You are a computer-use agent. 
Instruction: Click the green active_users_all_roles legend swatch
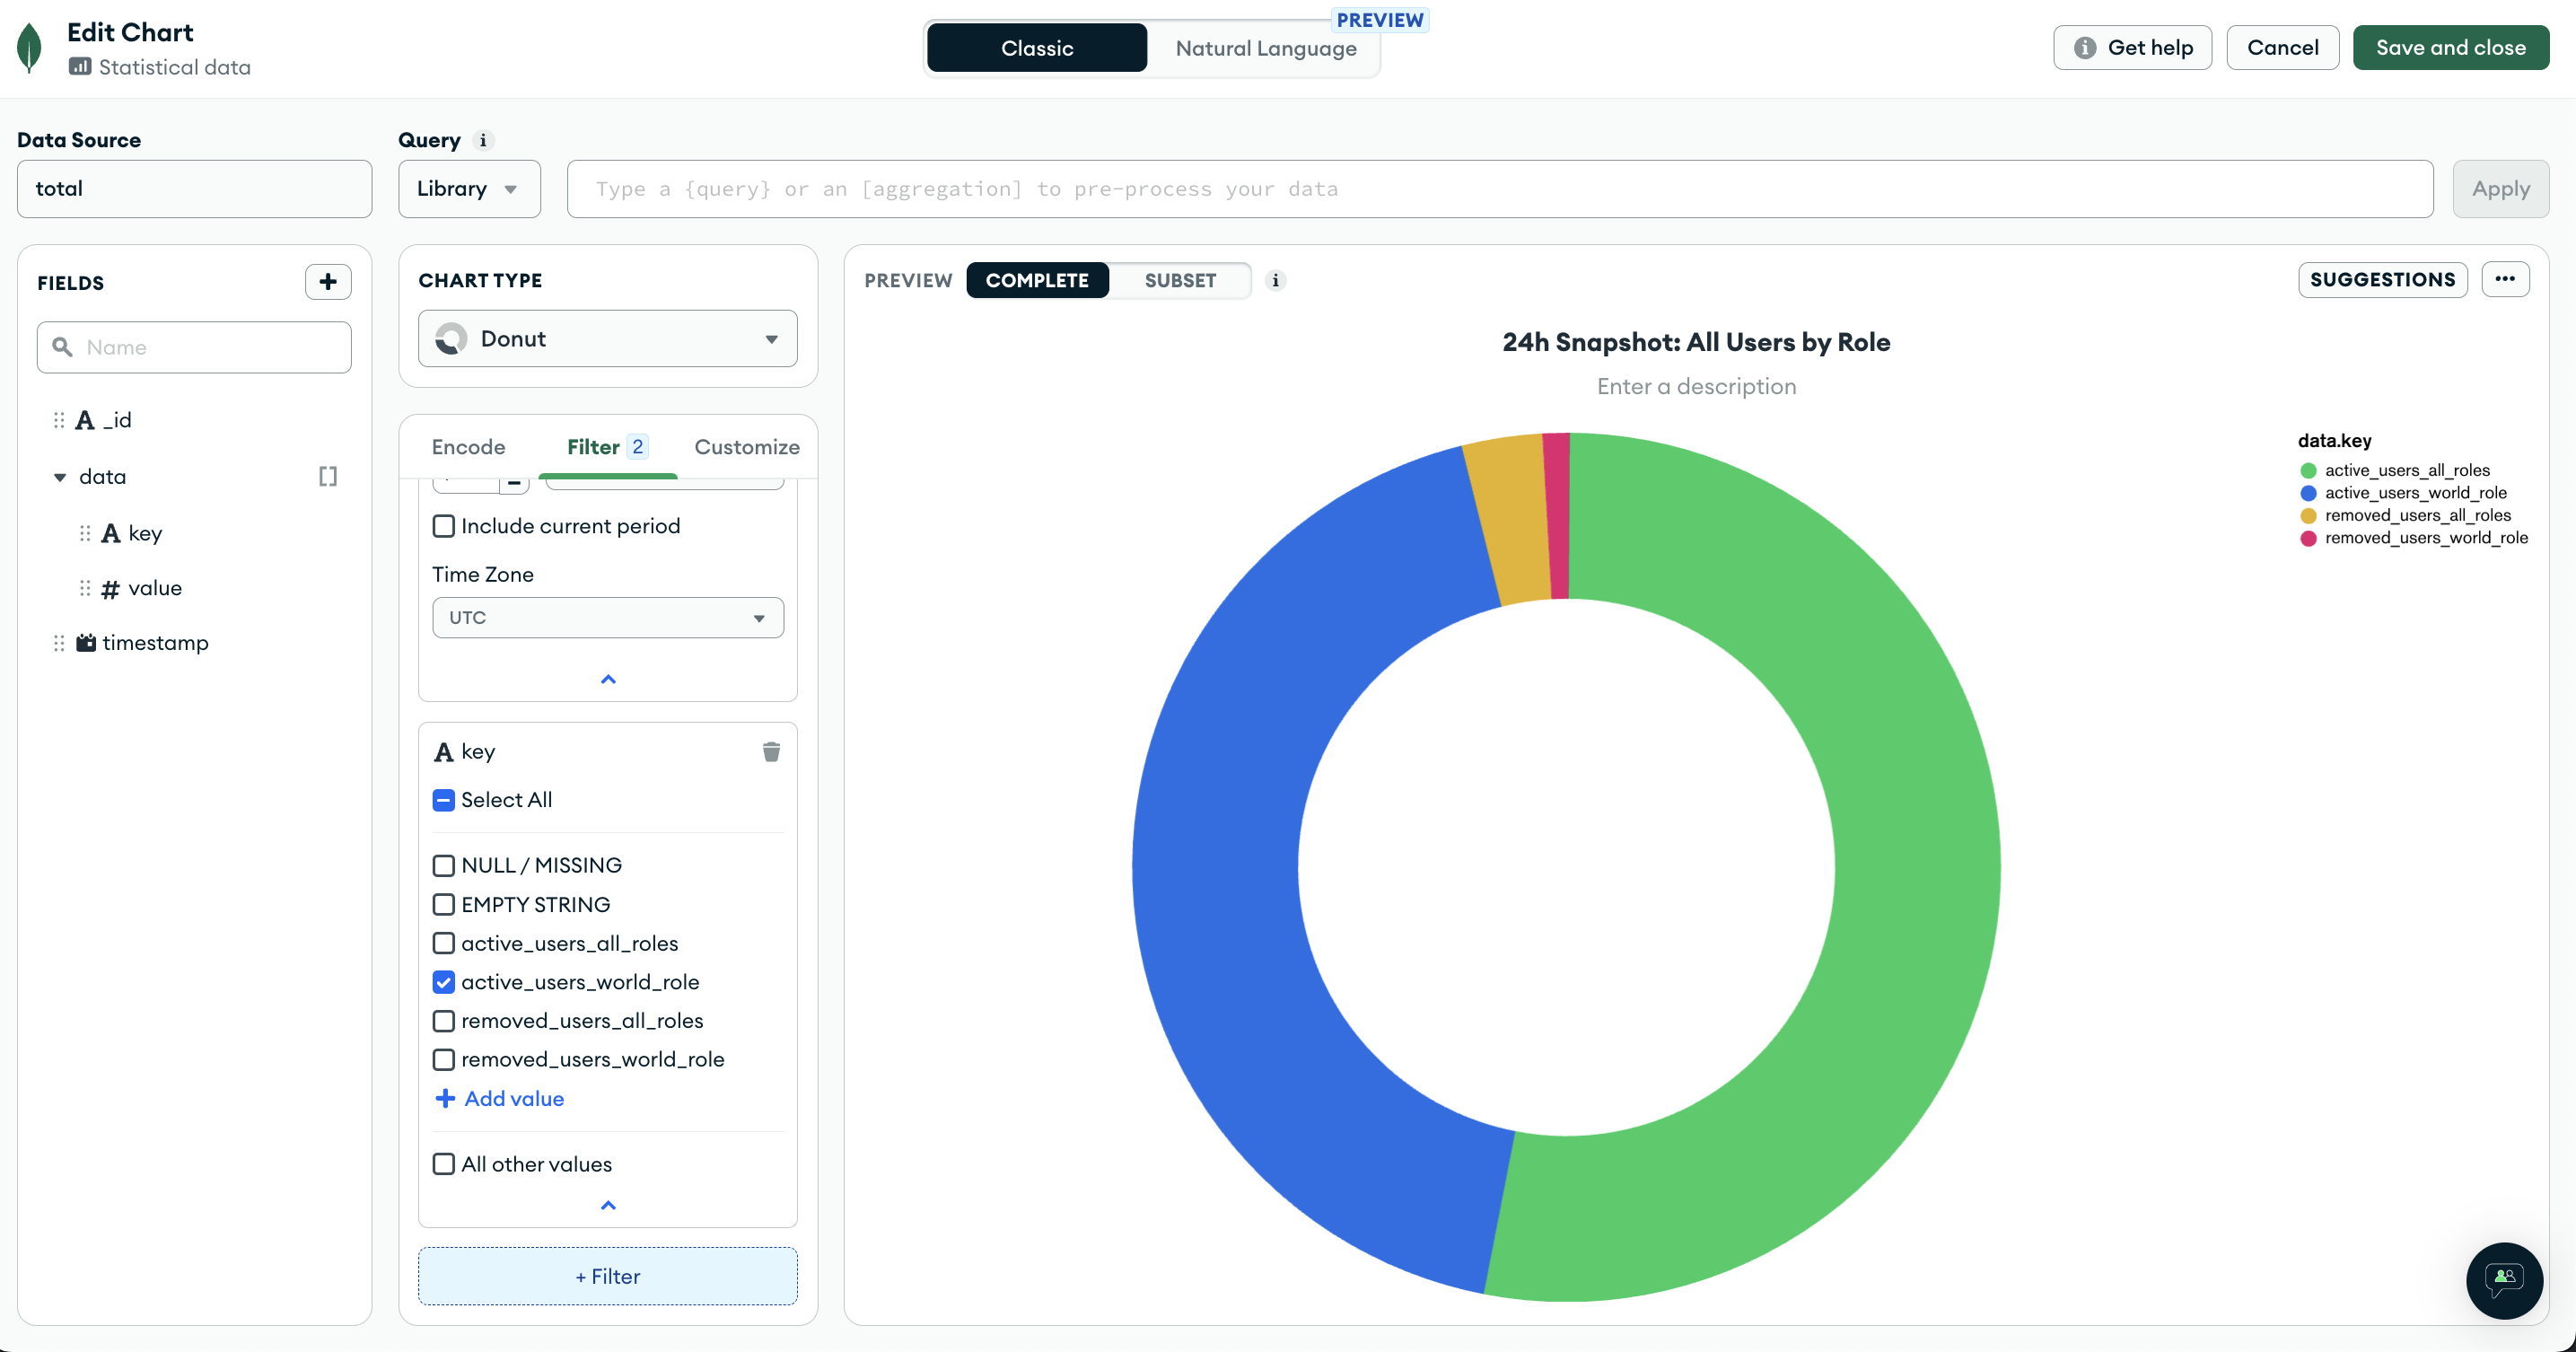[x=2308, y=470]
